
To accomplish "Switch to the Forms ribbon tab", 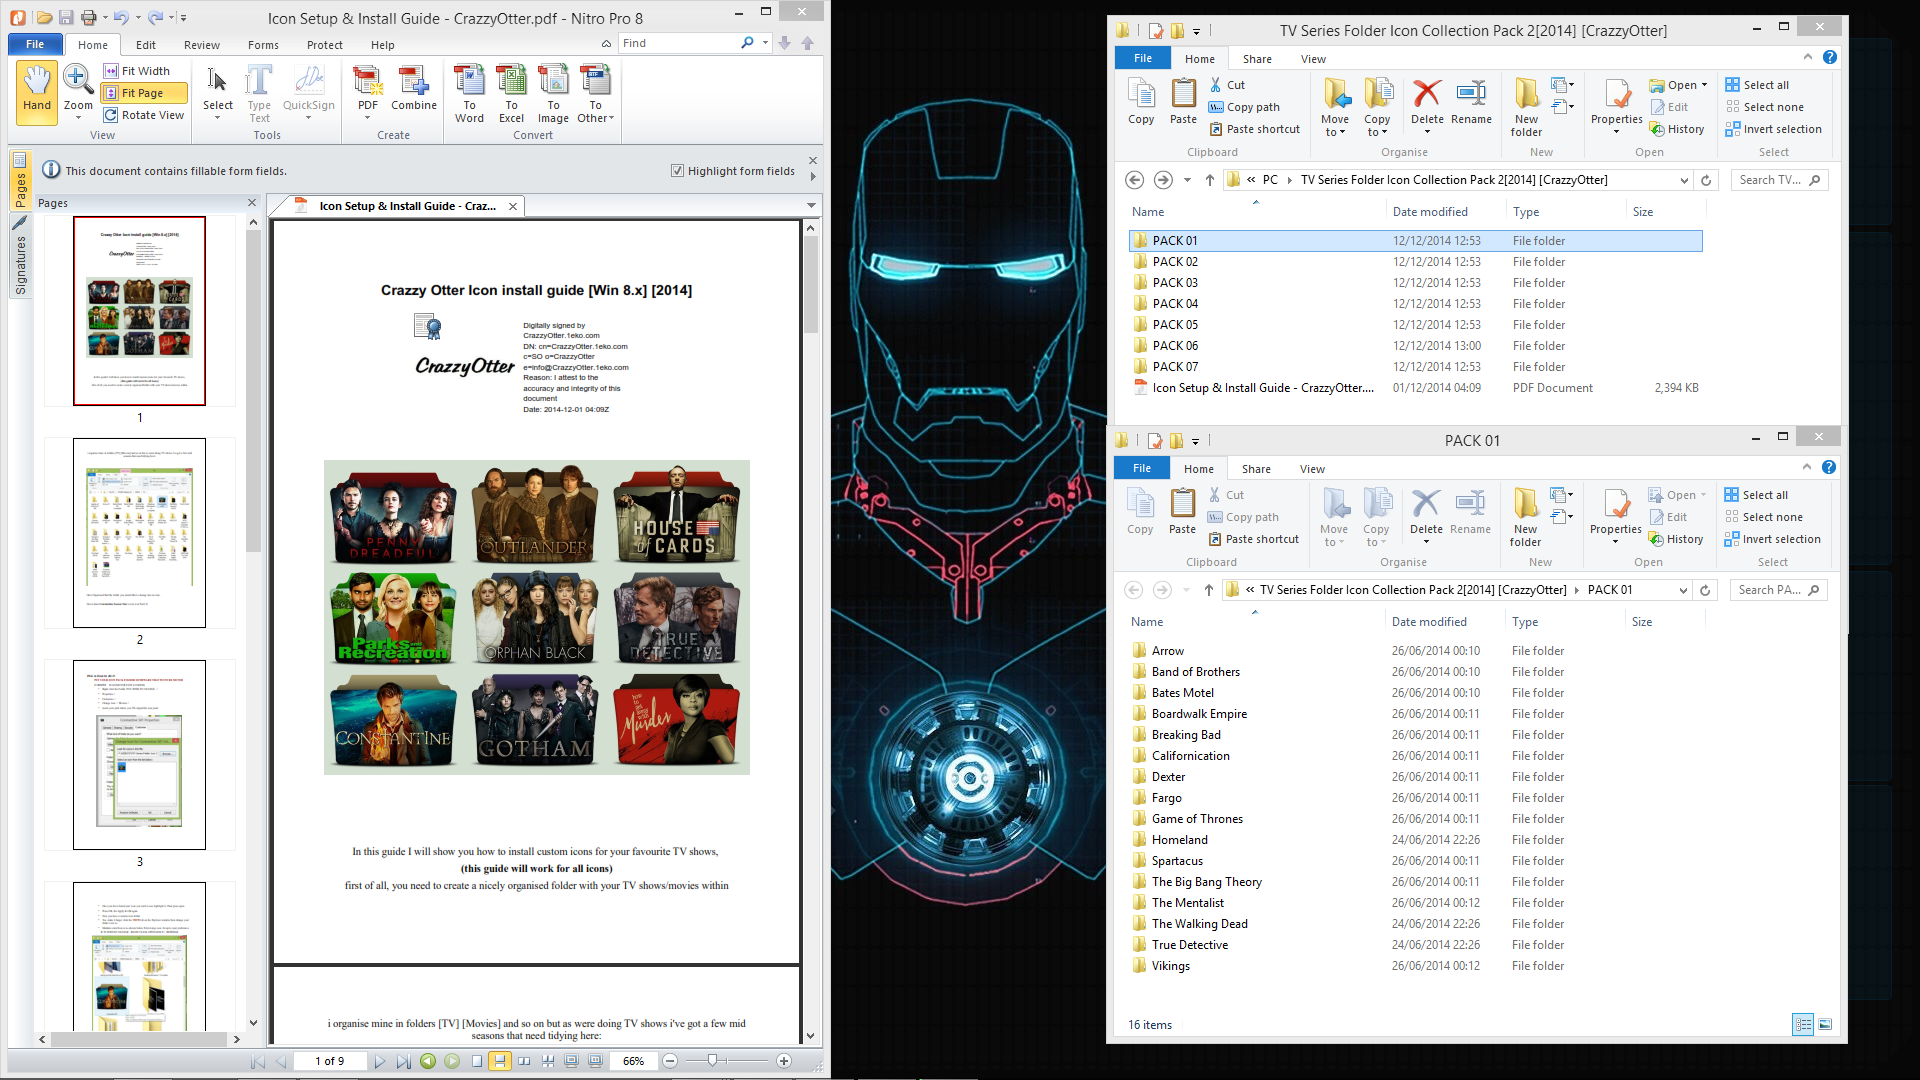I will [x=263, y=45].
